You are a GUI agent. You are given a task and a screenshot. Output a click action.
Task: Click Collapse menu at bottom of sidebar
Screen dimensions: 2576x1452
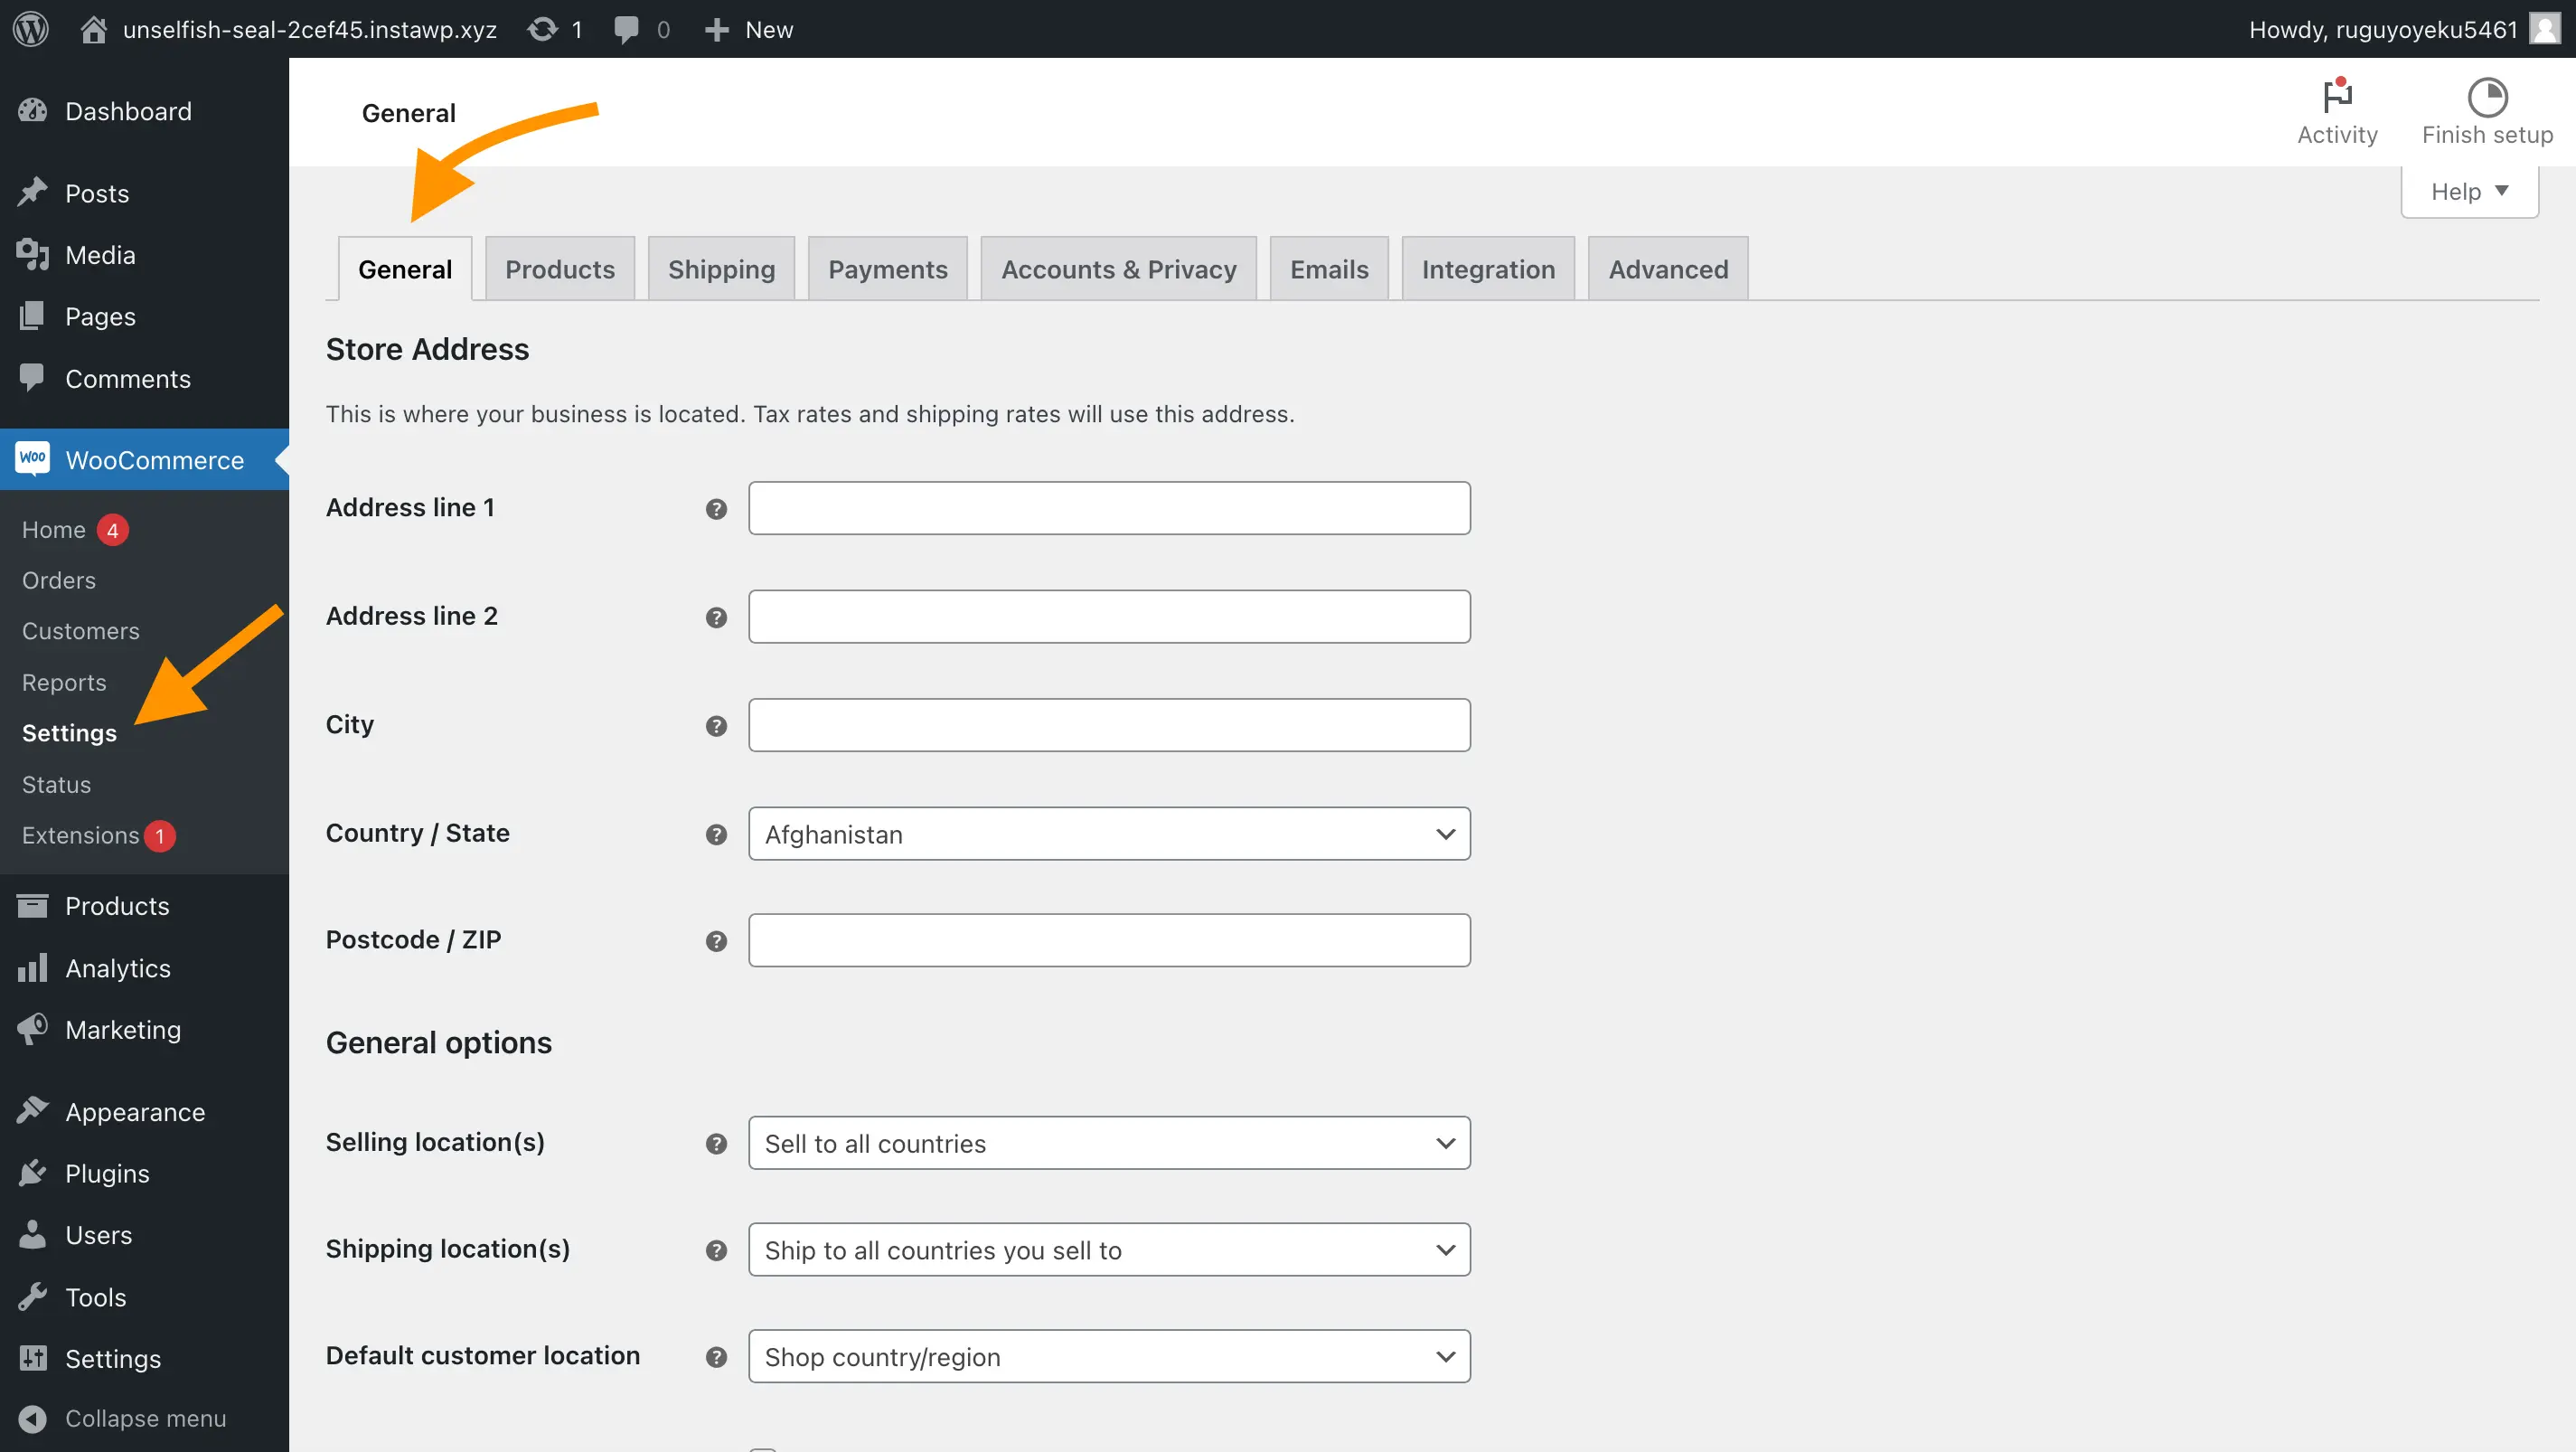pos(146,1417)
